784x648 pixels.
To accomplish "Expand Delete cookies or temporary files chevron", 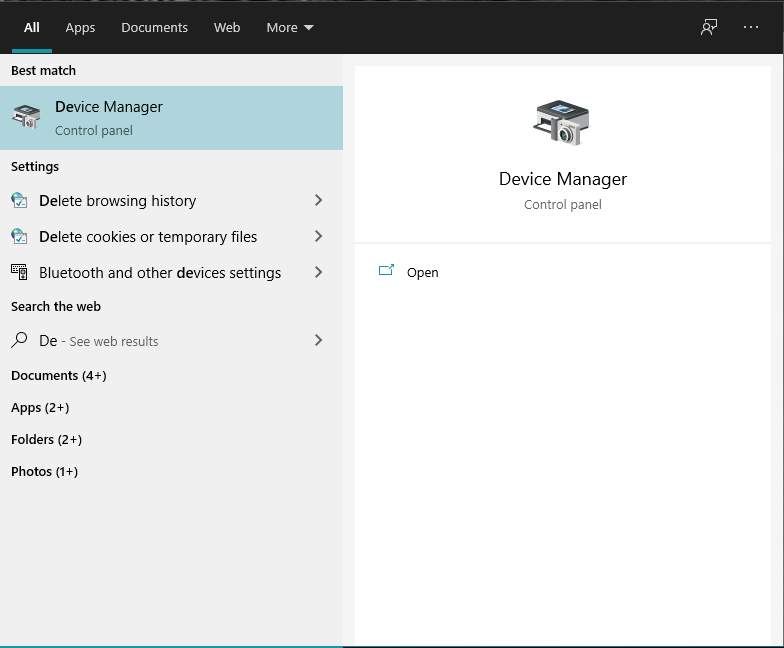I will tap(318, 236).
